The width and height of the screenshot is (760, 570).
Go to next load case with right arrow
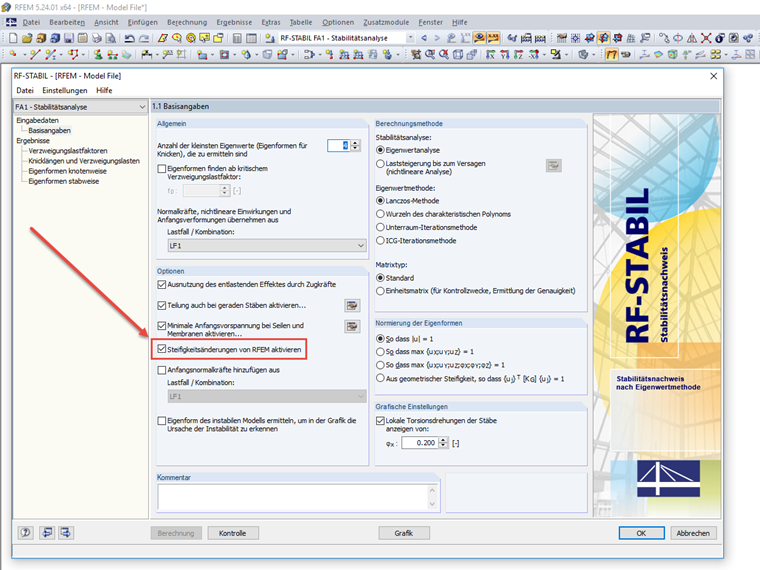click(437, 38)
